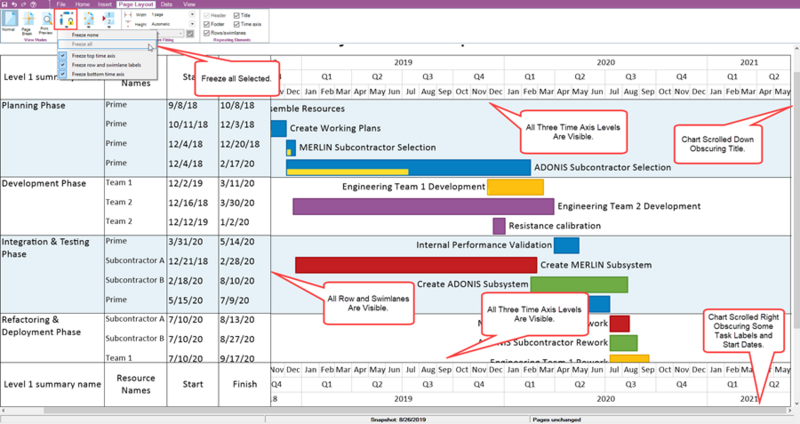Select the Normal view mode icon

9,20
